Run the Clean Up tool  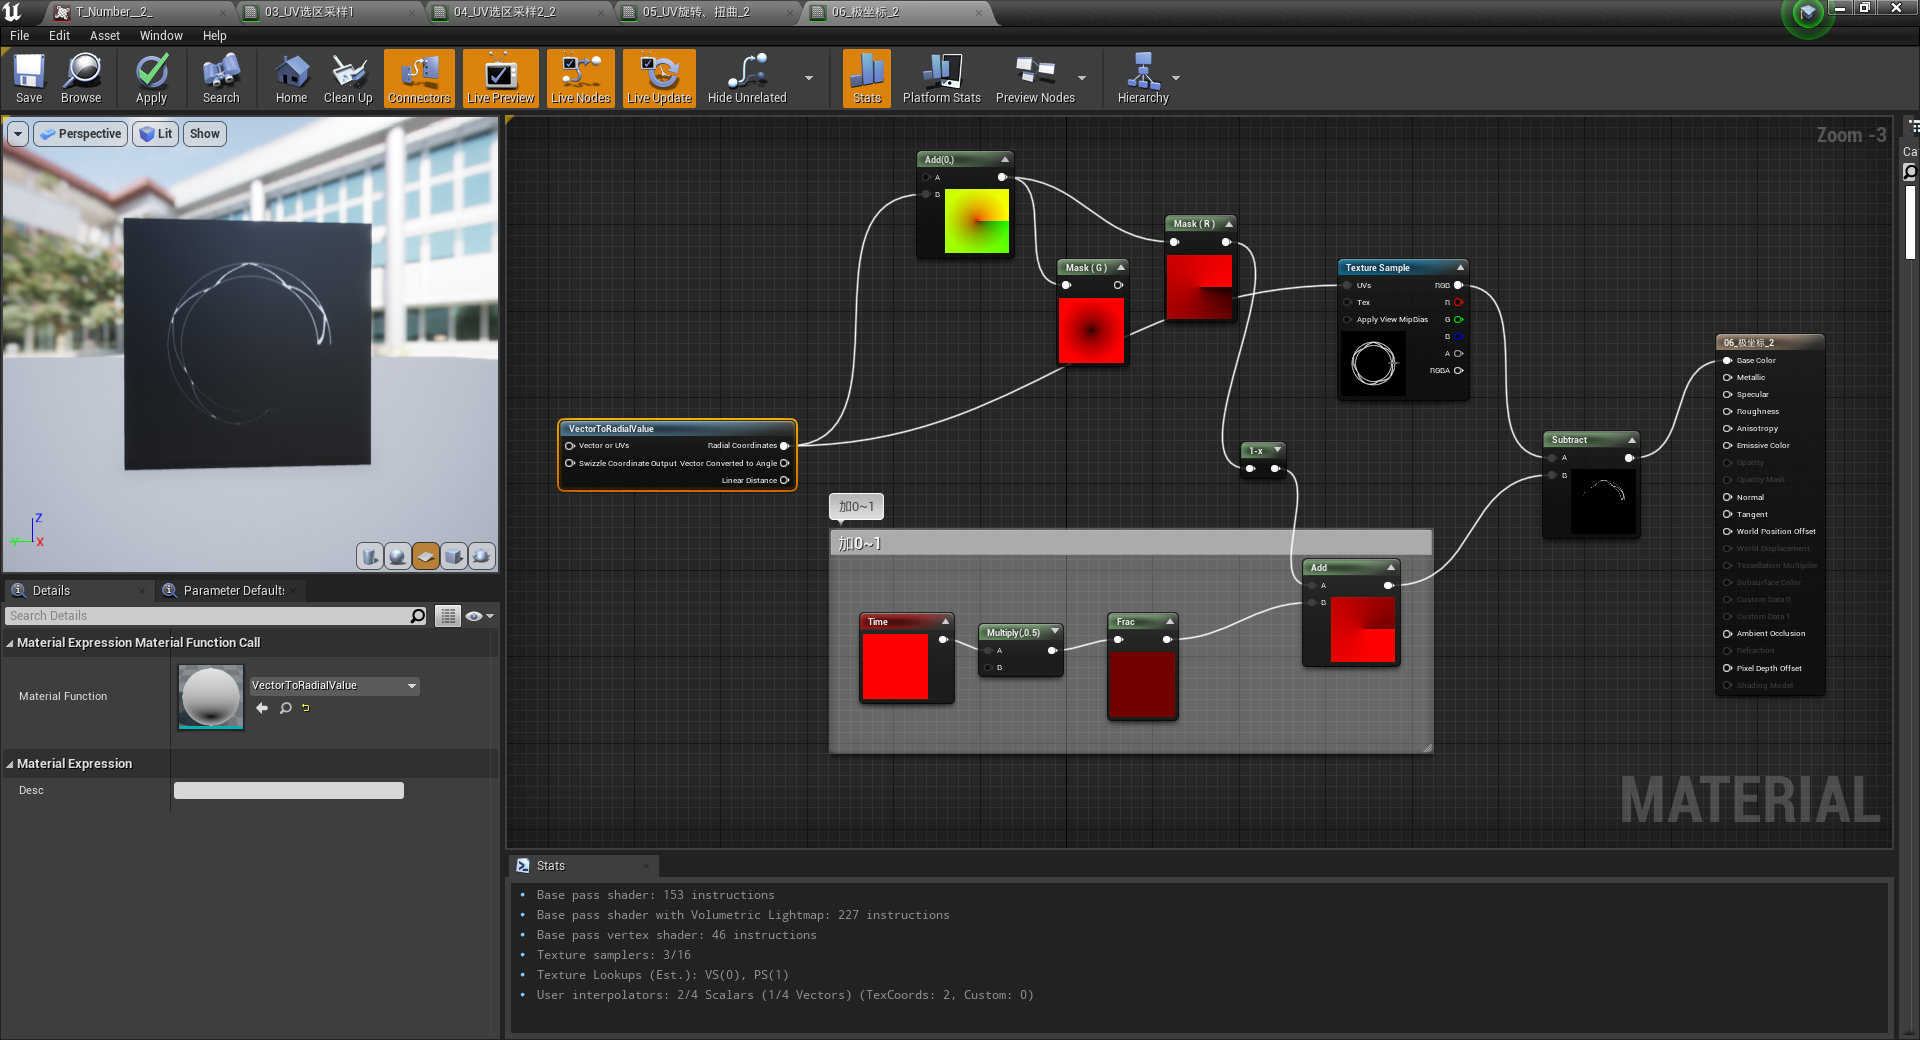(x=347, y=78)
